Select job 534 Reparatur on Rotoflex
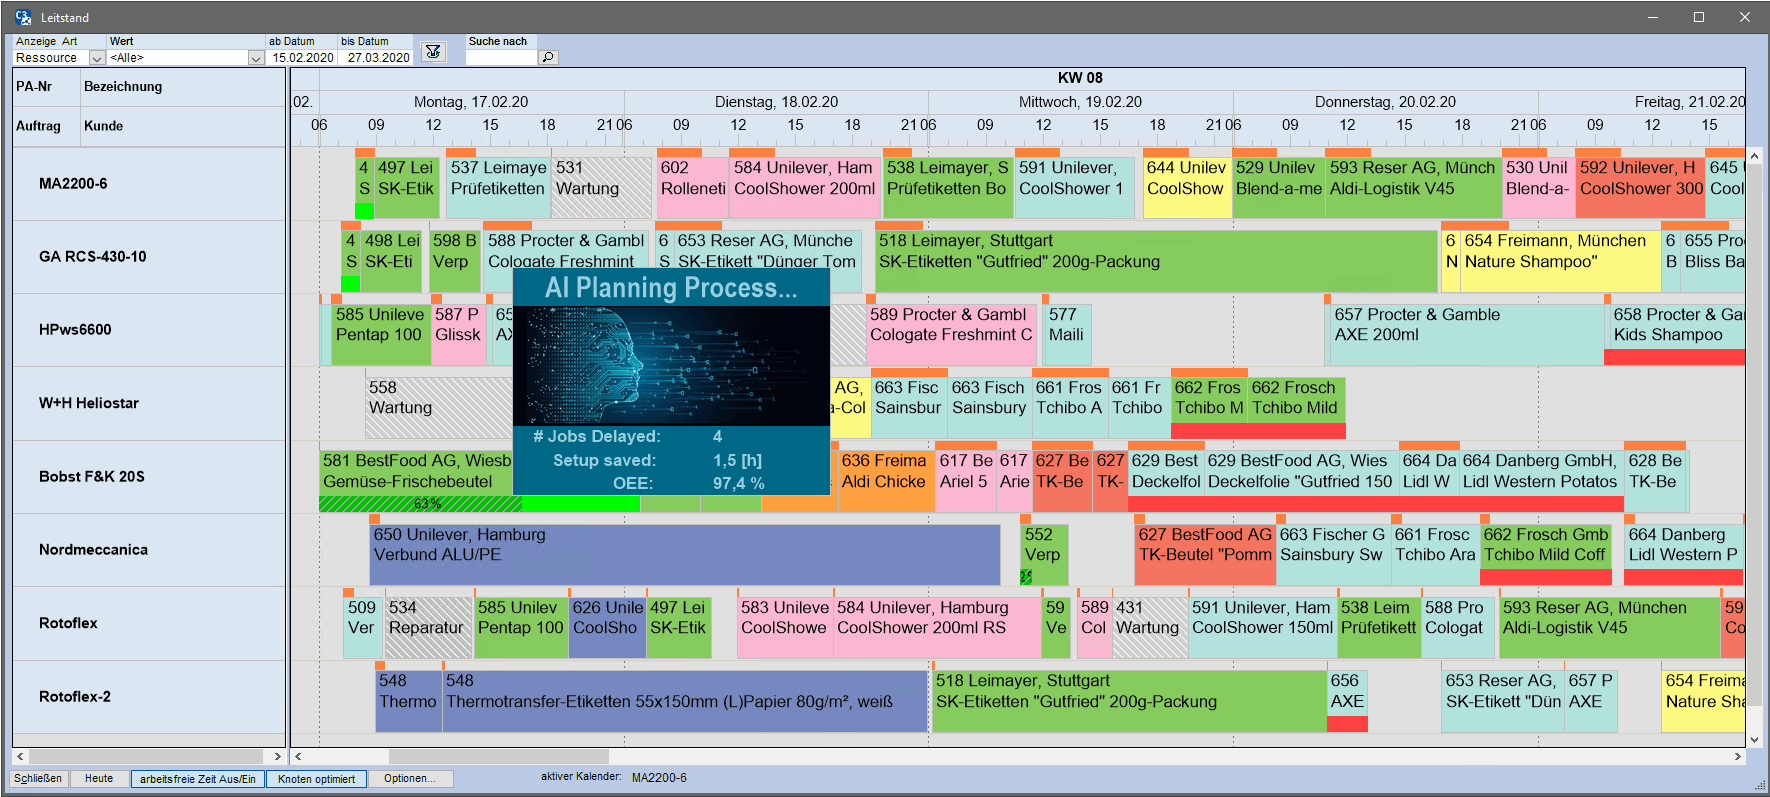 [x=429, y=628]
